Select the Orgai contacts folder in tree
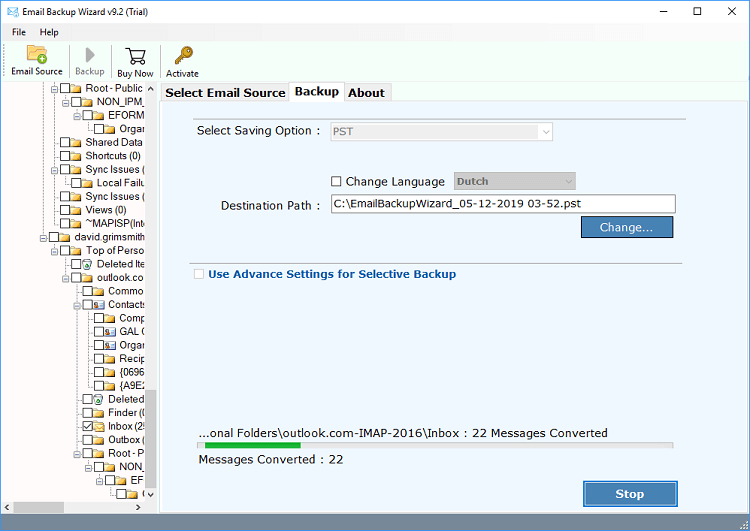This screenshot has height=531, width=750. pos(132,345)
